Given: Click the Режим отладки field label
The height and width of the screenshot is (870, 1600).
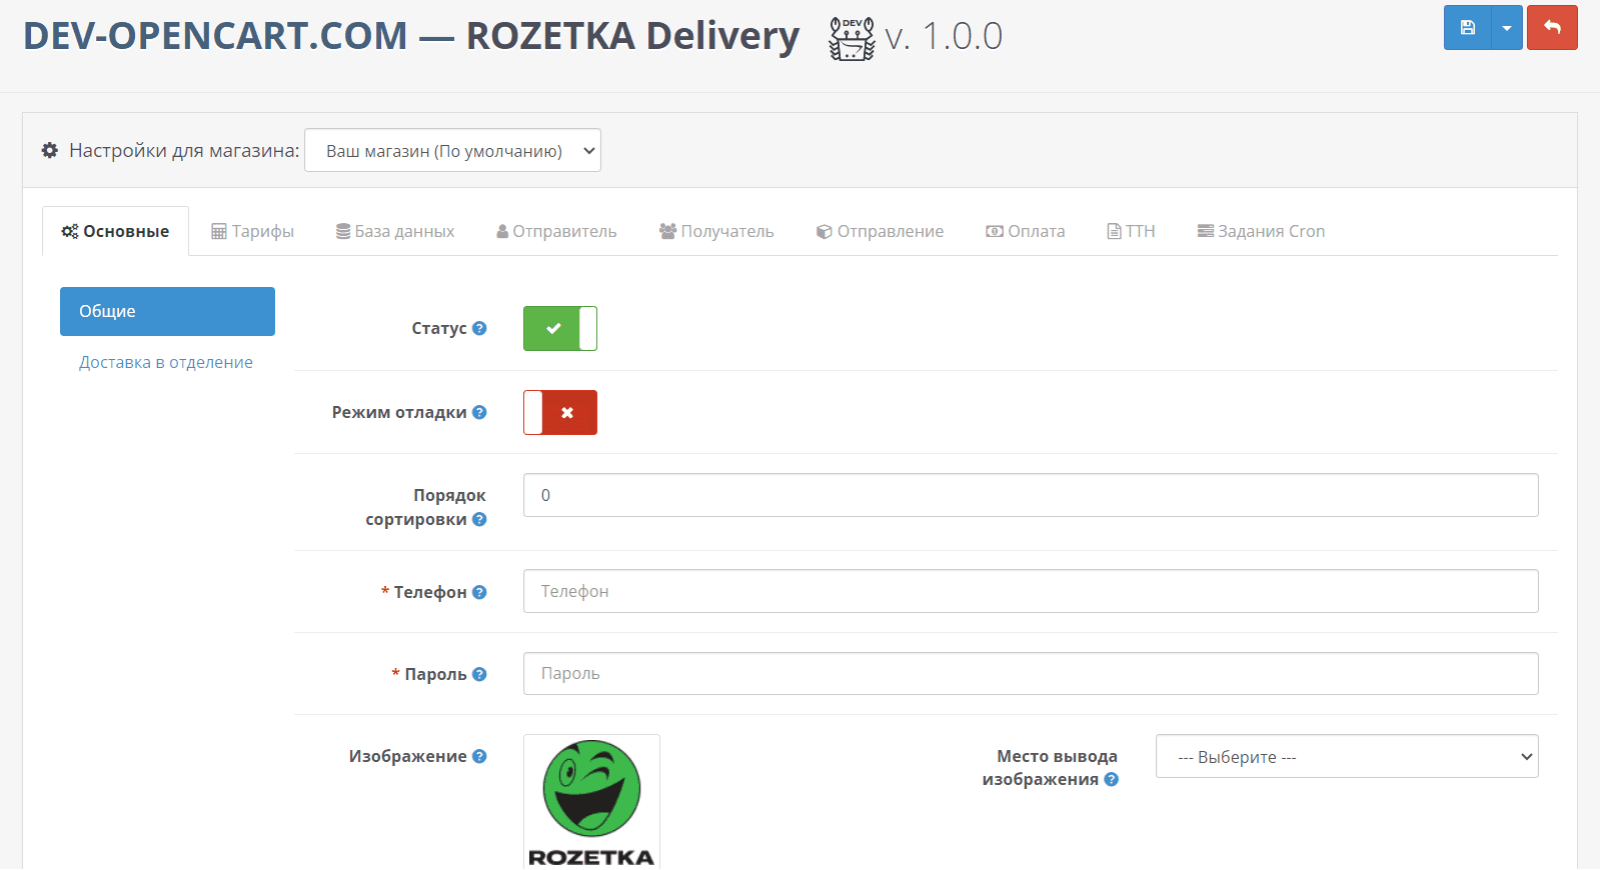Looking at the screenshot, I should pos(399,412).
